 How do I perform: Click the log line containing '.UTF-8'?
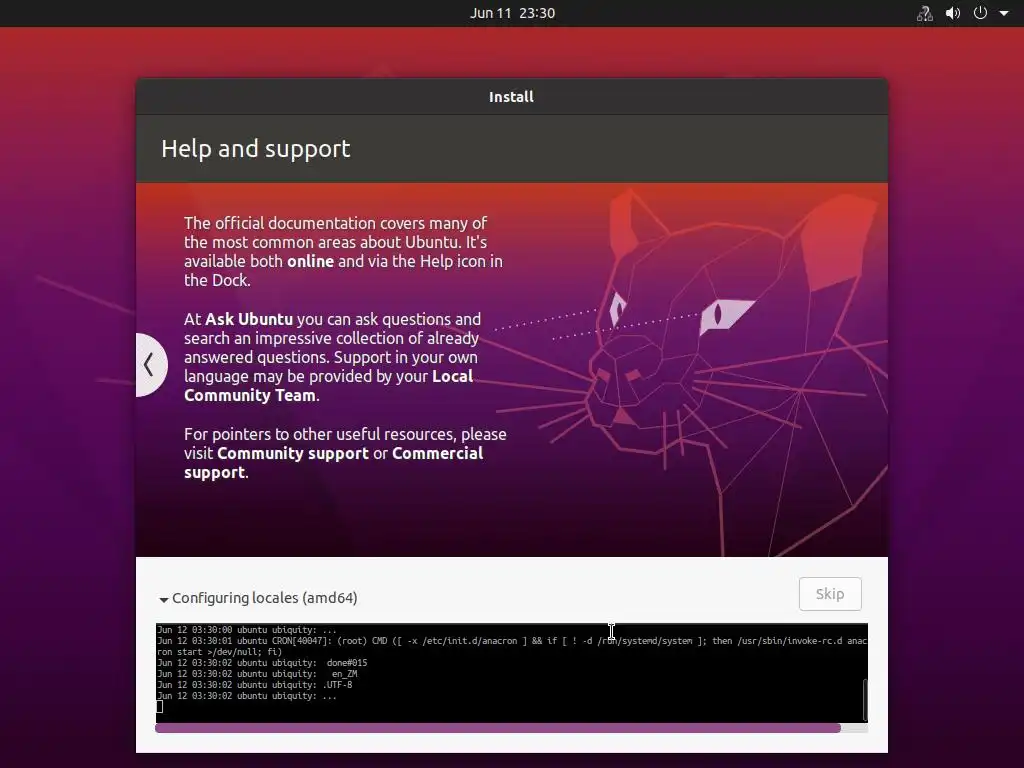tap(255, 685)
